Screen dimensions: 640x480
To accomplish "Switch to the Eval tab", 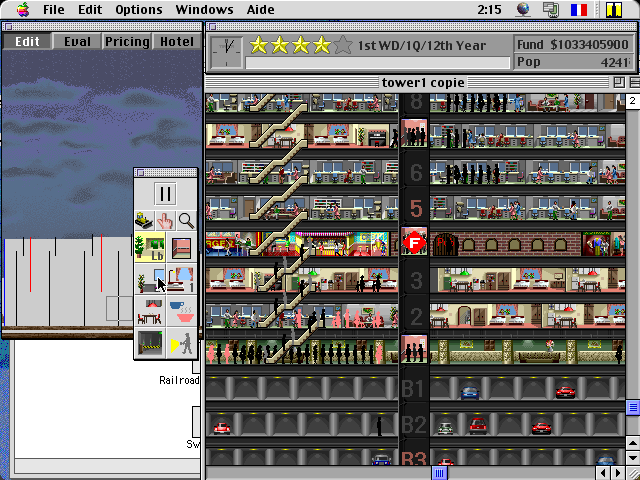I will (x=77, y=42).
